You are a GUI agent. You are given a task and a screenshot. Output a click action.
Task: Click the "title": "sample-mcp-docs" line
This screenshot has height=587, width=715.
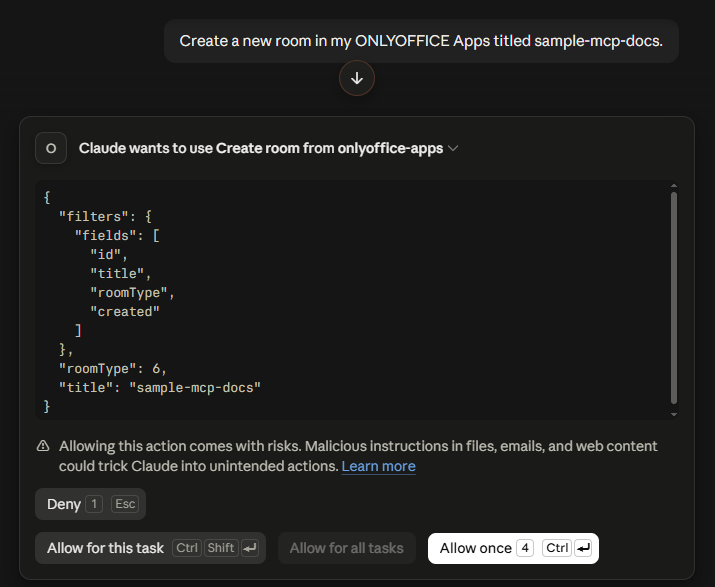point(160,388)
